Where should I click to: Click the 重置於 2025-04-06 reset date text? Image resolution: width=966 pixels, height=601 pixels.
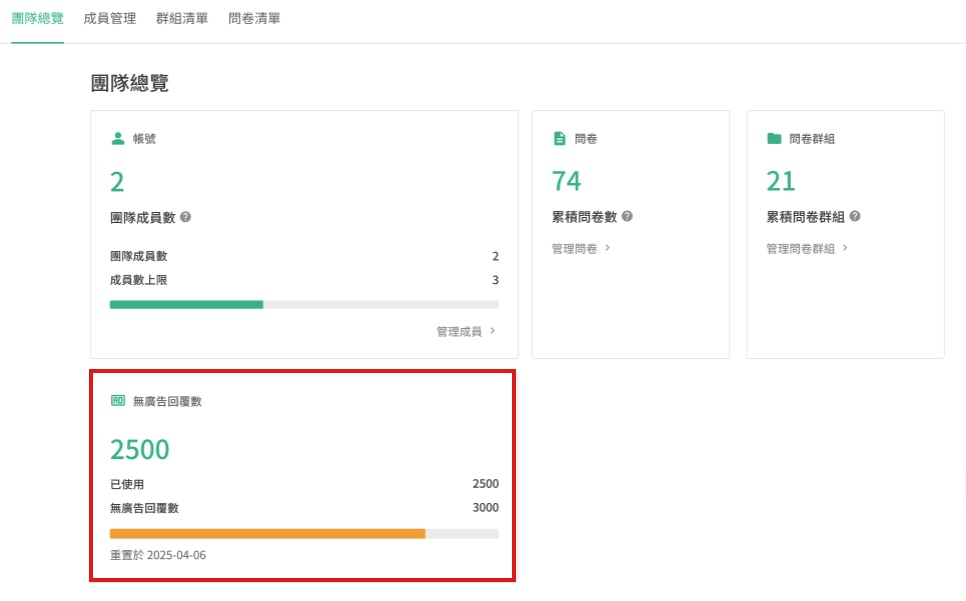(158, 555)
